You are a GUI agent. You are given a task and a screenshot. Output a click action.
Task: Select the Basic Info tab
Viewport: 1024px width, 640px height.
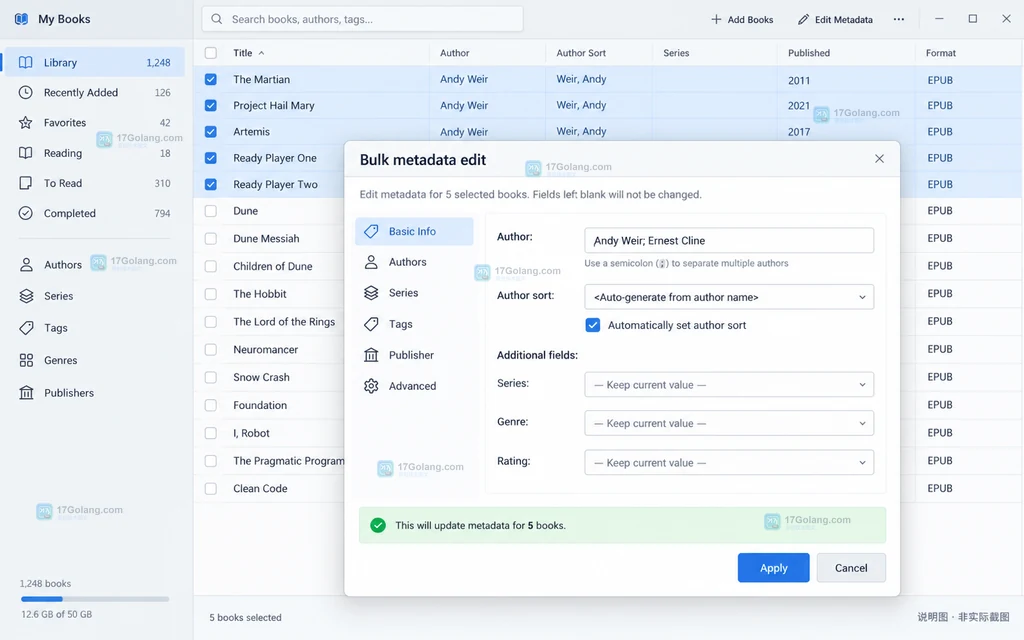pyautogui.click(x=414, y=231)
